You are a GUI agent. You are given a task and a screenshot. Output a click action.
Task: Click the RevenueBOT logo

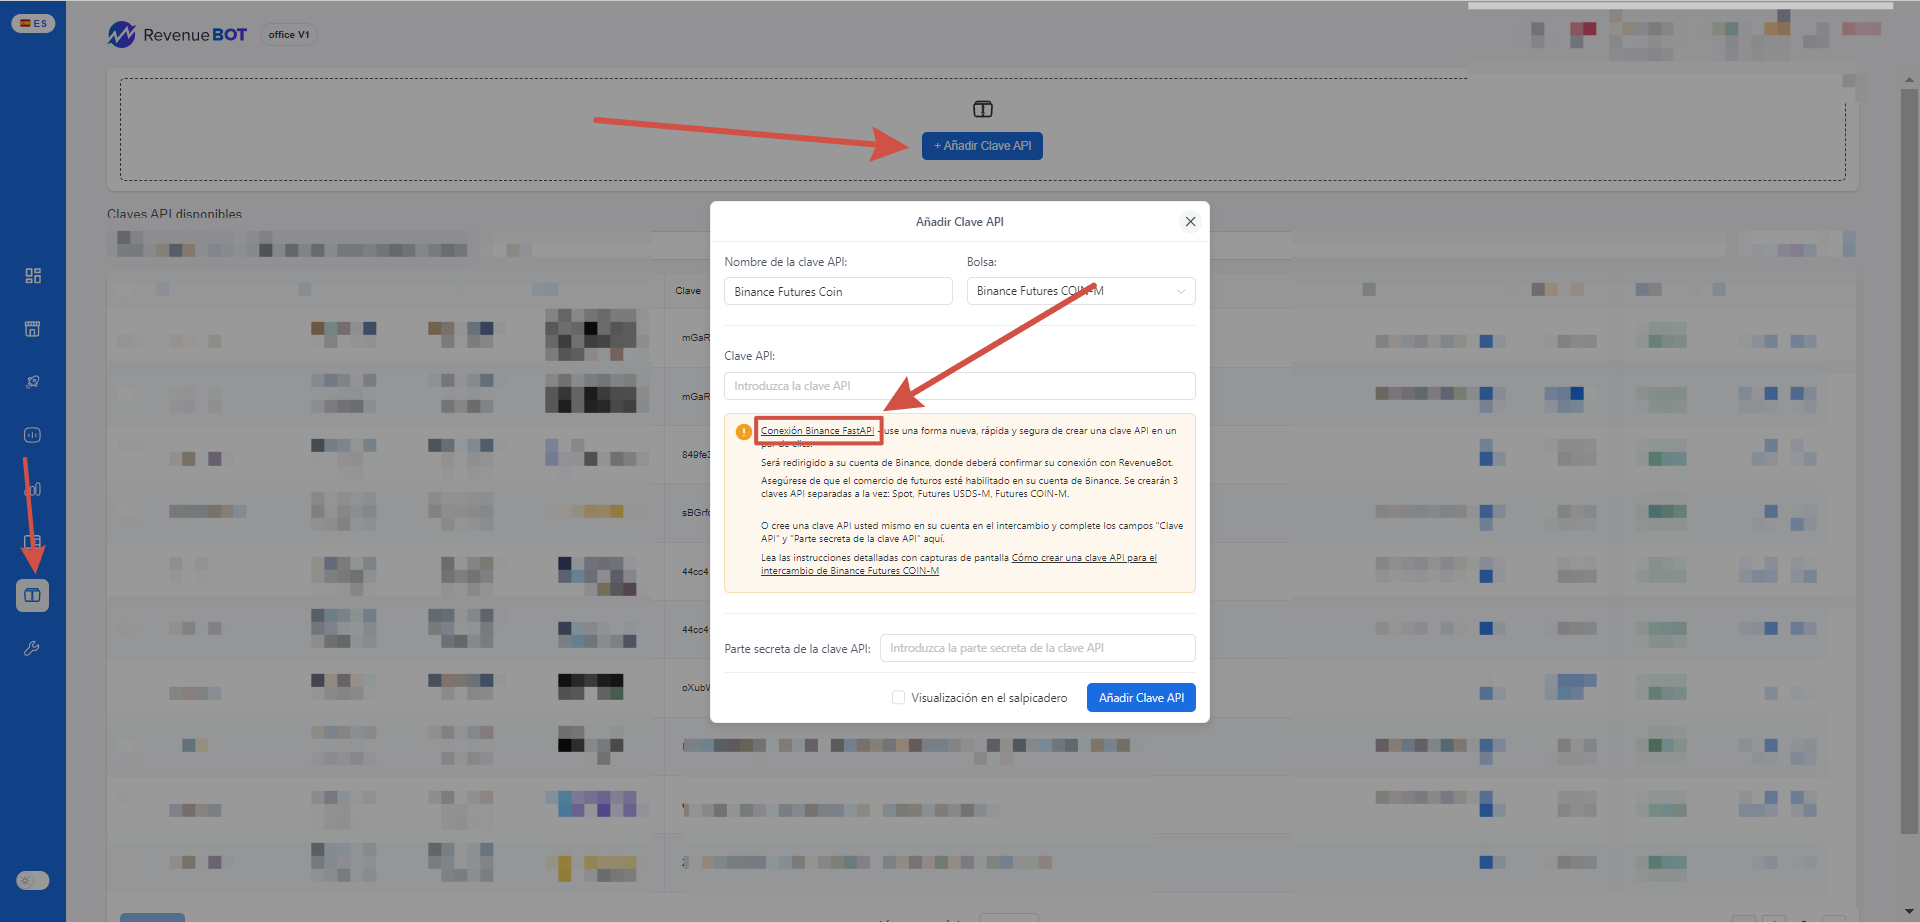pos(177,35)
